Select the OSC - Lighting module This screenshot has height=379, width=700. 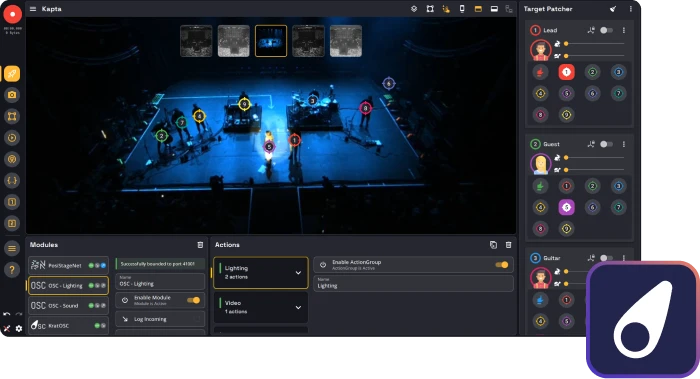(x=68, y=286)
